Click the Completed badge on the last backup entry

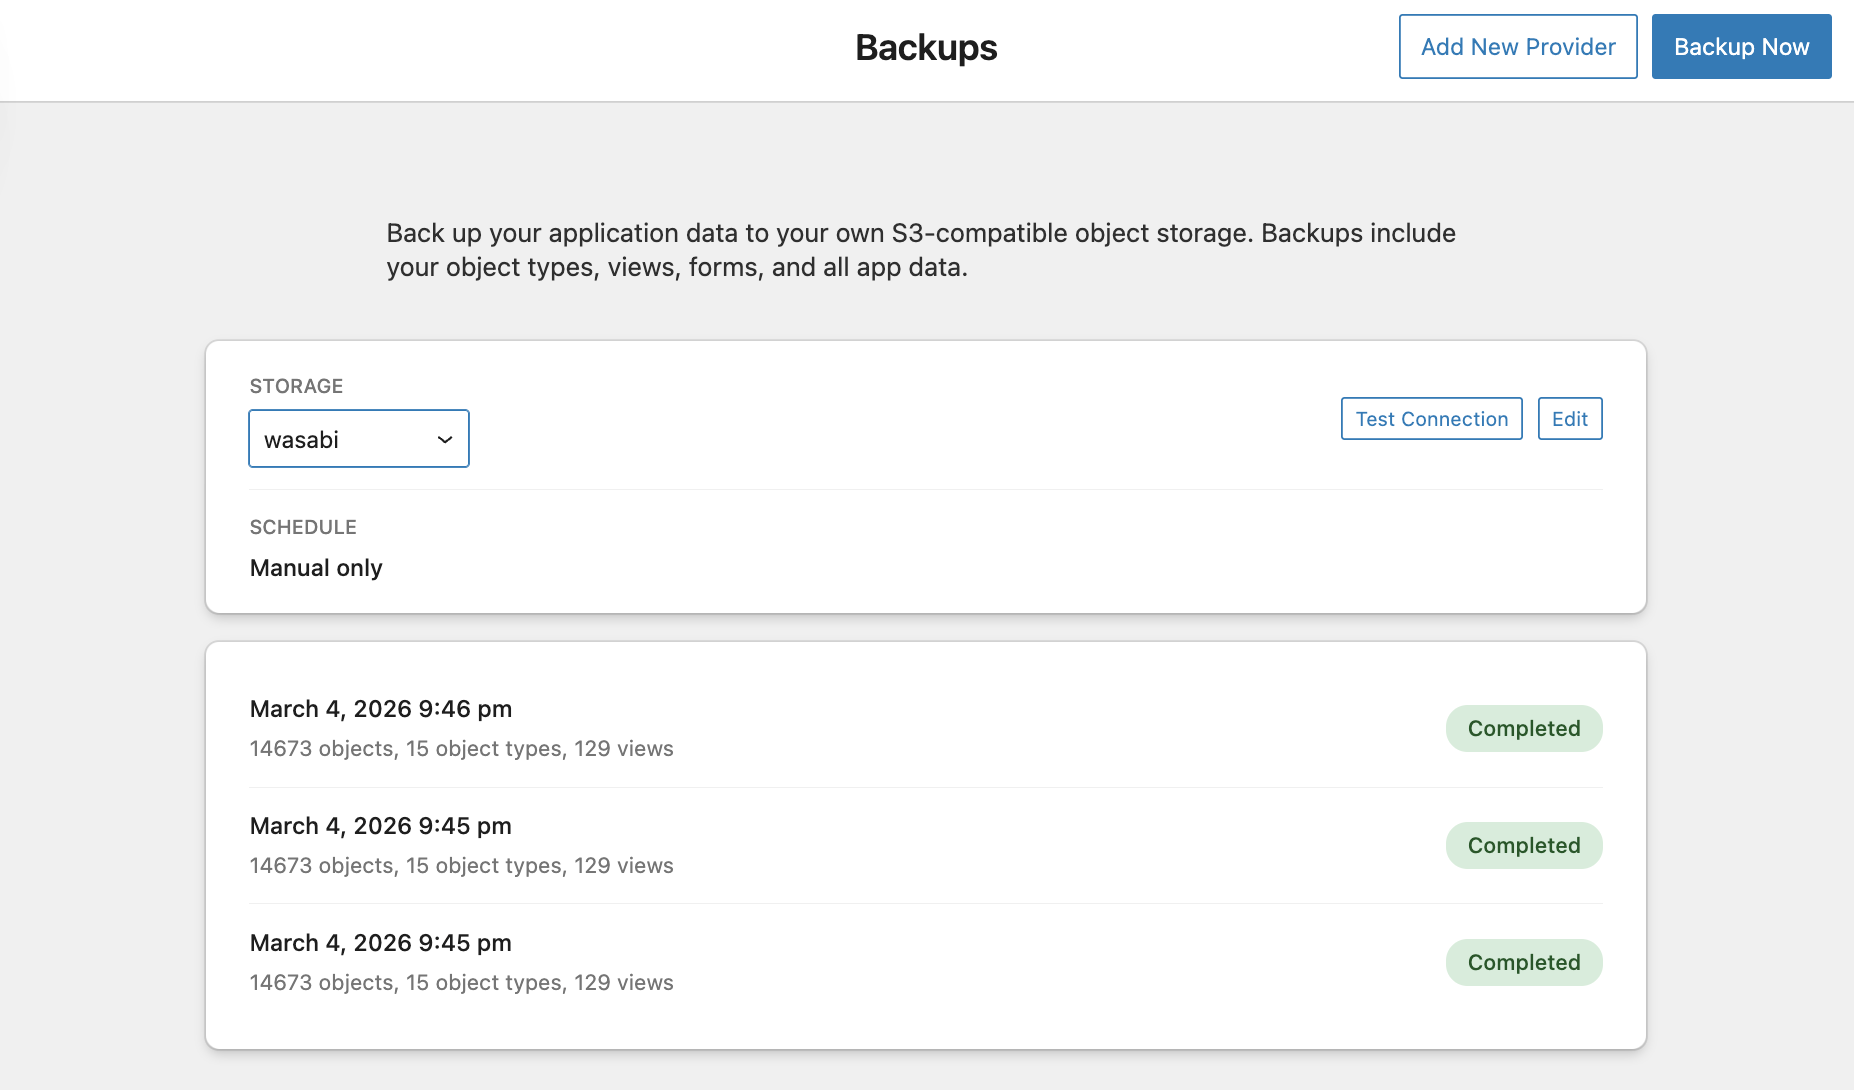pos(1524,962)
